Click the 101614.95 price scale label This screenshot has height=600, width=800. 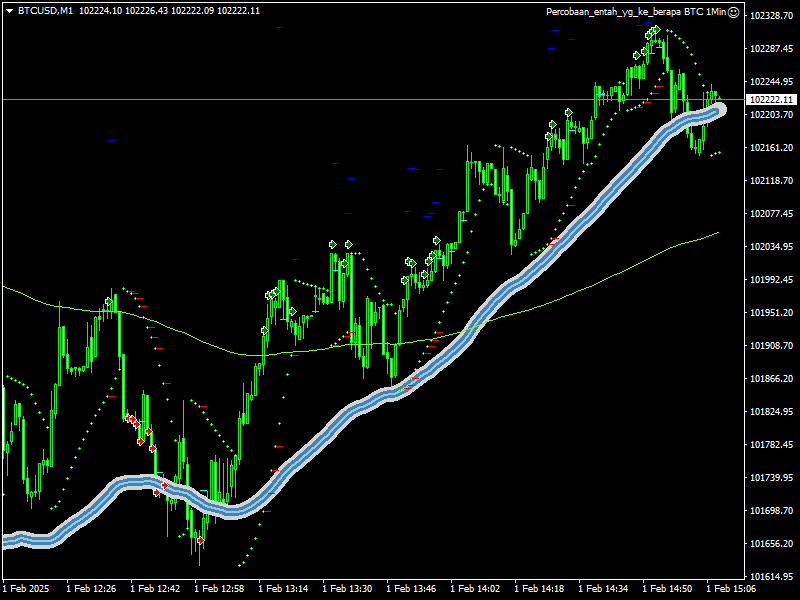point(771,577)
